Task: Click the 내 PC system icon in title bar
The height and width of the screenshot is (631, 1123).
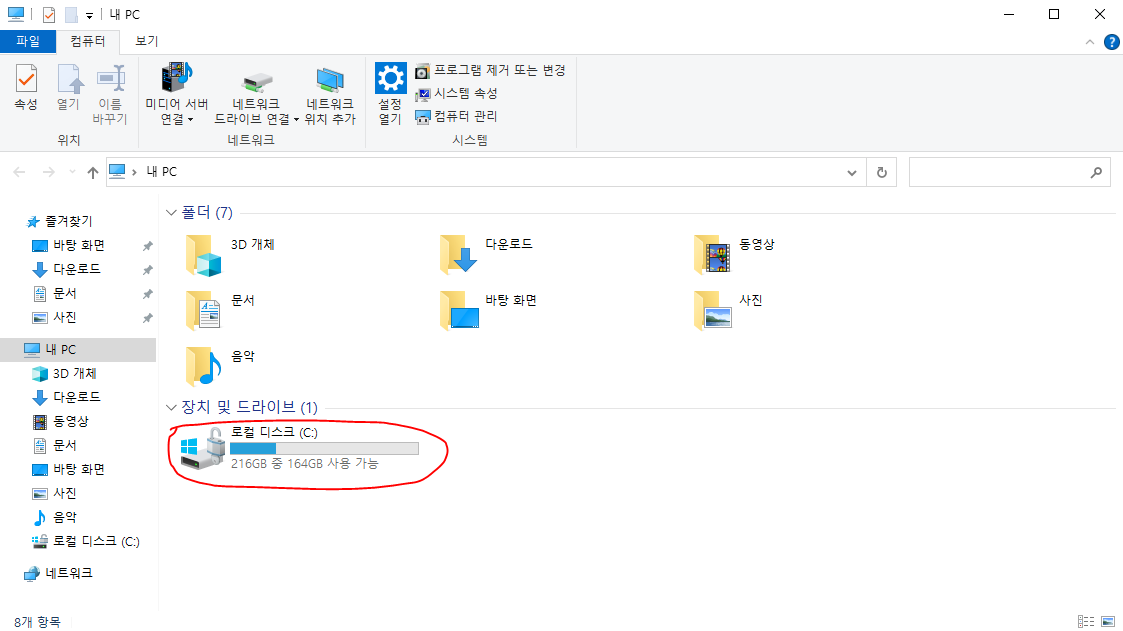Action: 15,14
